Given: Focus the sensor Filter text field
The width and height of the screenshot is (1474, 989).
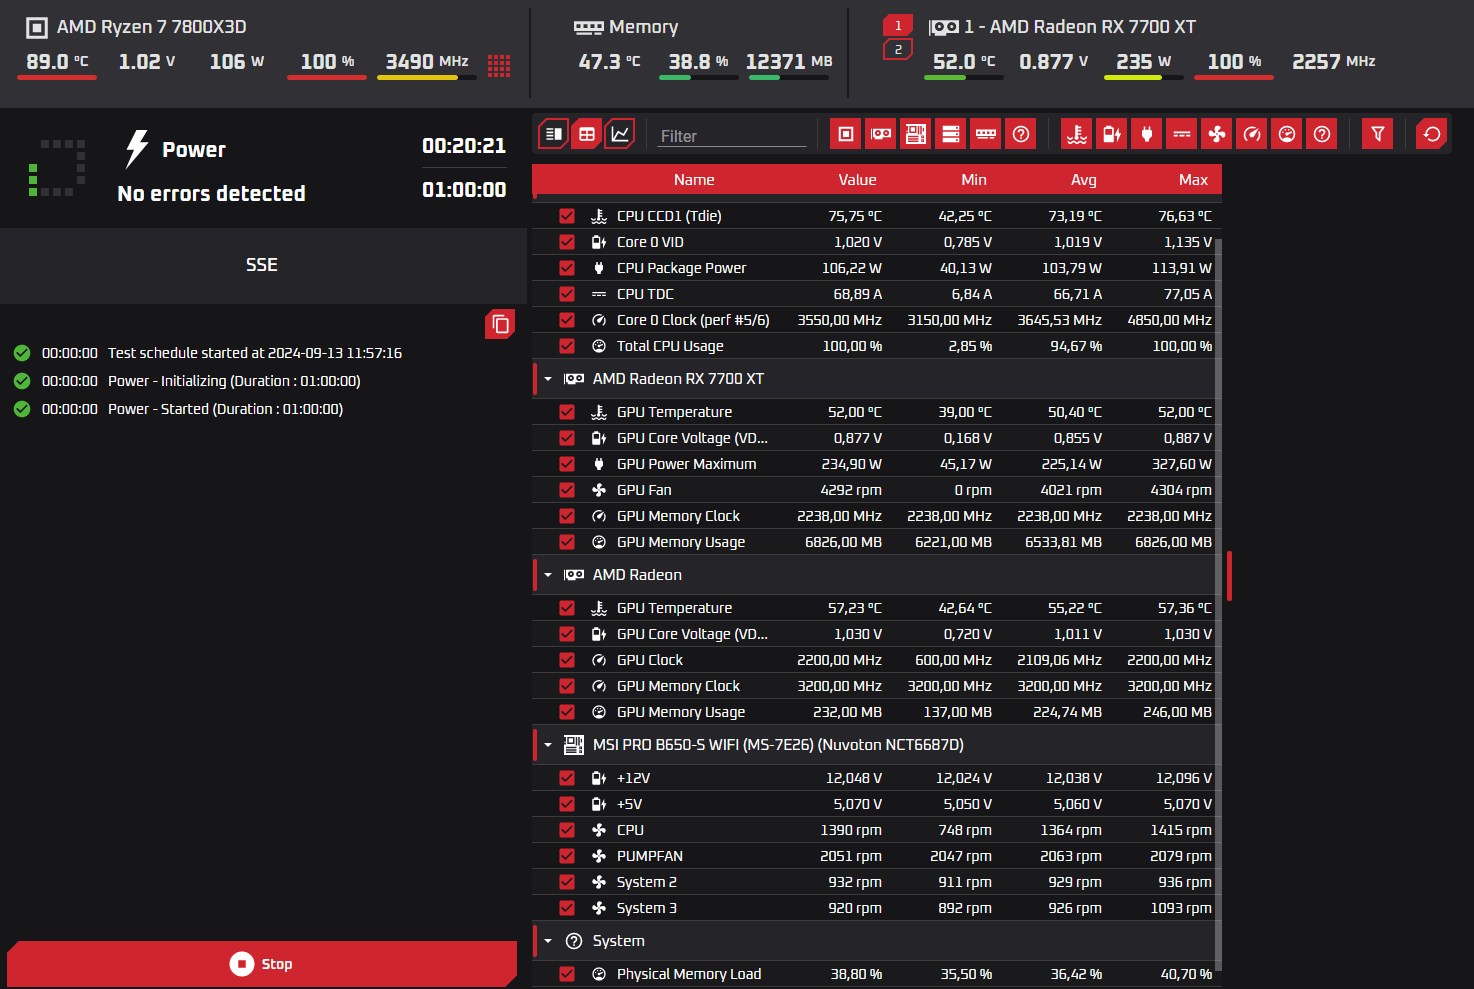Looking at the screenshot, I should point(732,136).
